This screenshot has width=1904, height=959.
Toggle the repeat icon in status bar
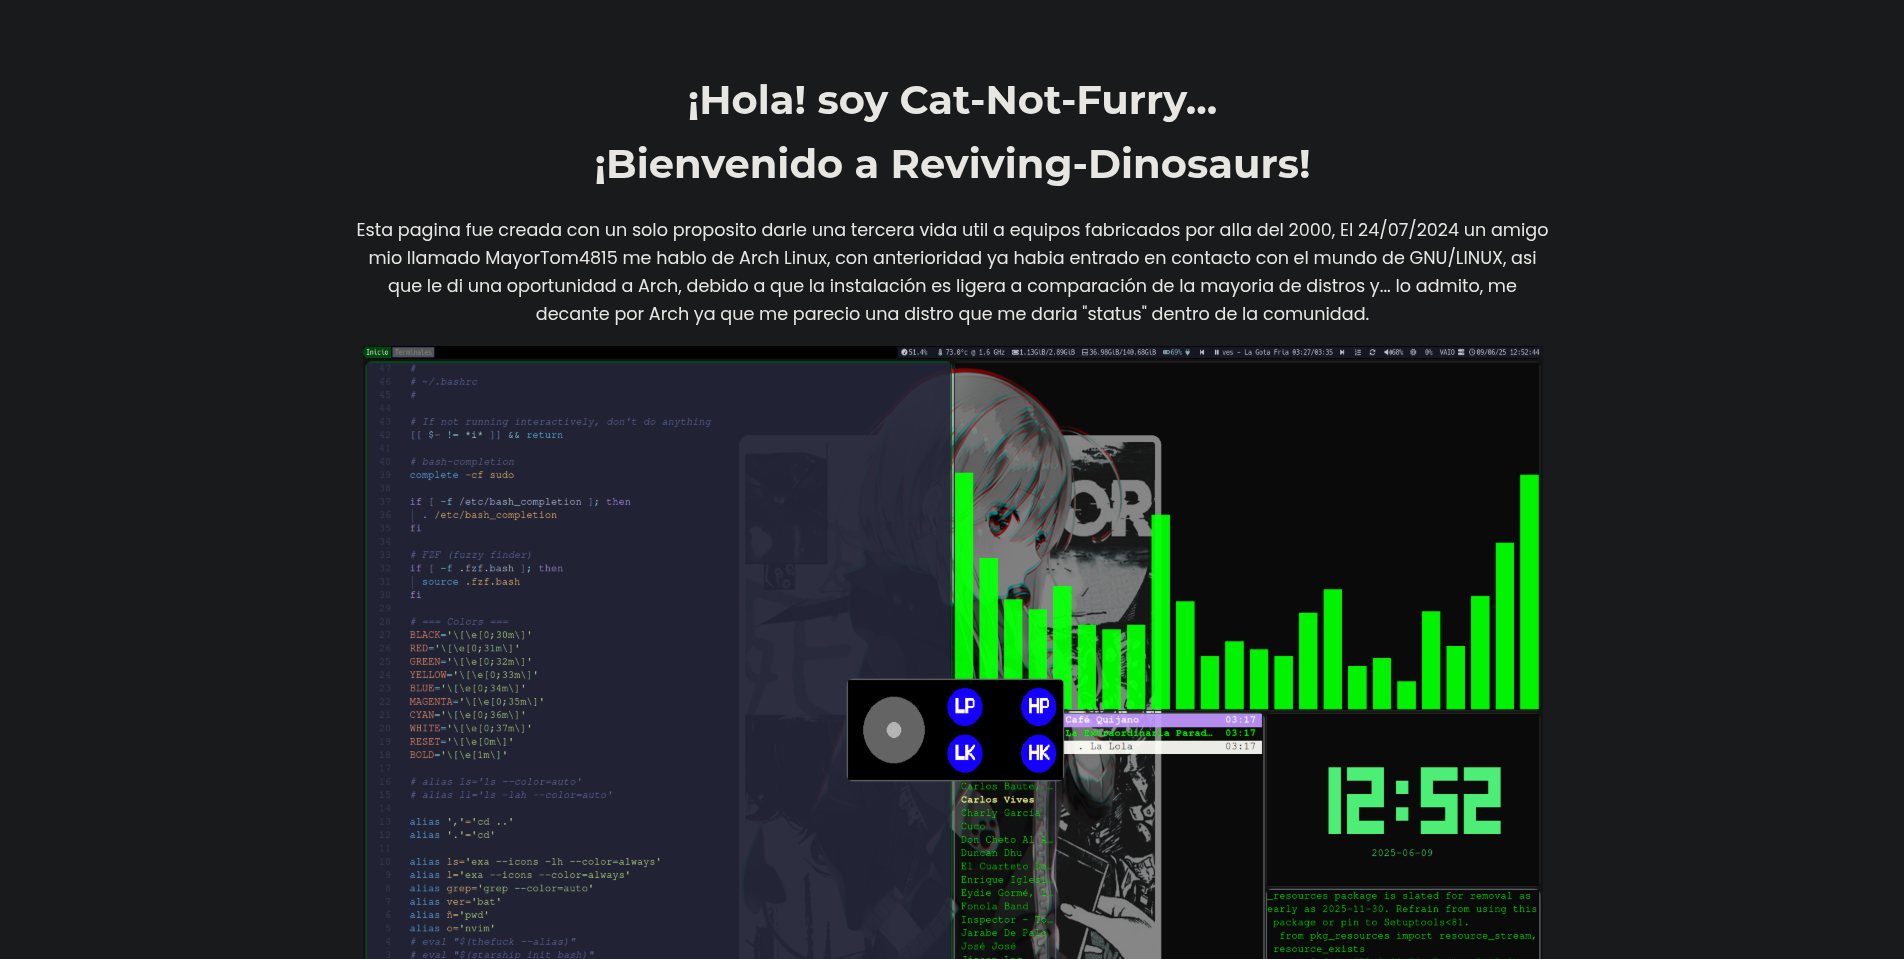1372,352
